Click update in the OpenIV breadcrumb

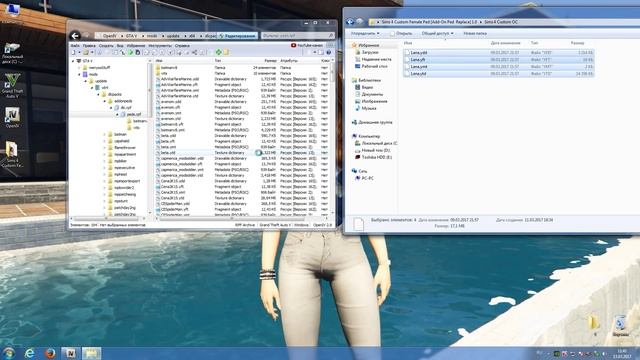tap(173, 36)
